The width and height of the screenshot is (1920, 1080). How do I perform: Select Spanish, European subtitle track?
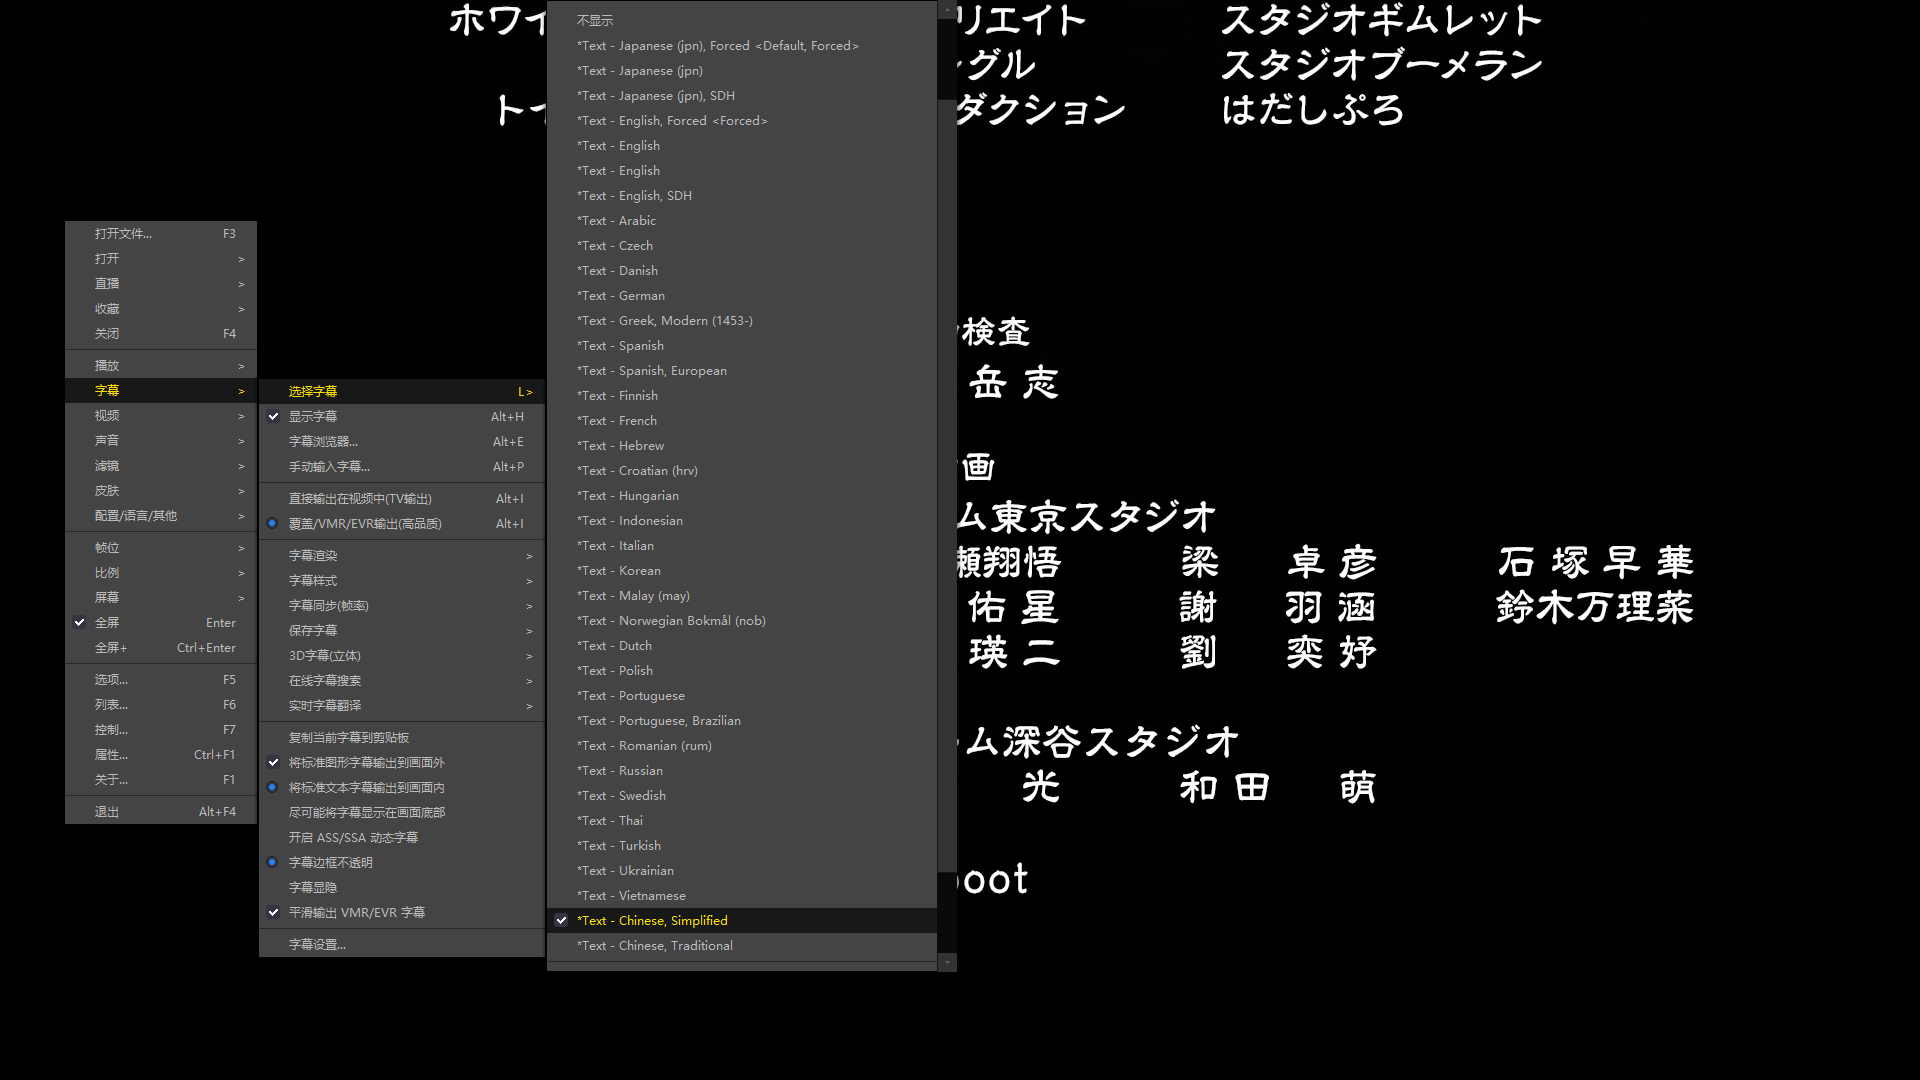(x=742, y=370)
